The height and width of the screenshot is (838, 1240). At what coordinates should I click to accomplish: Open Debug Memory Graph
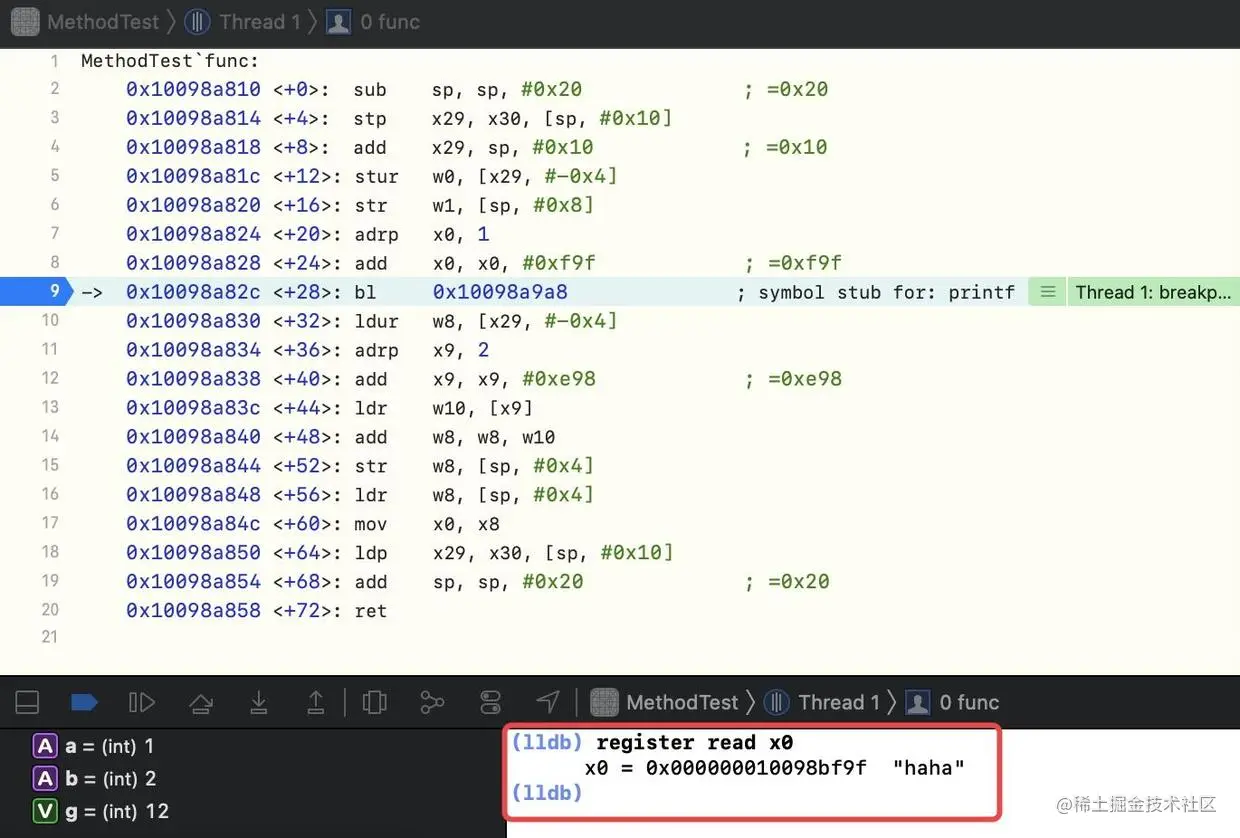(432, 702)
